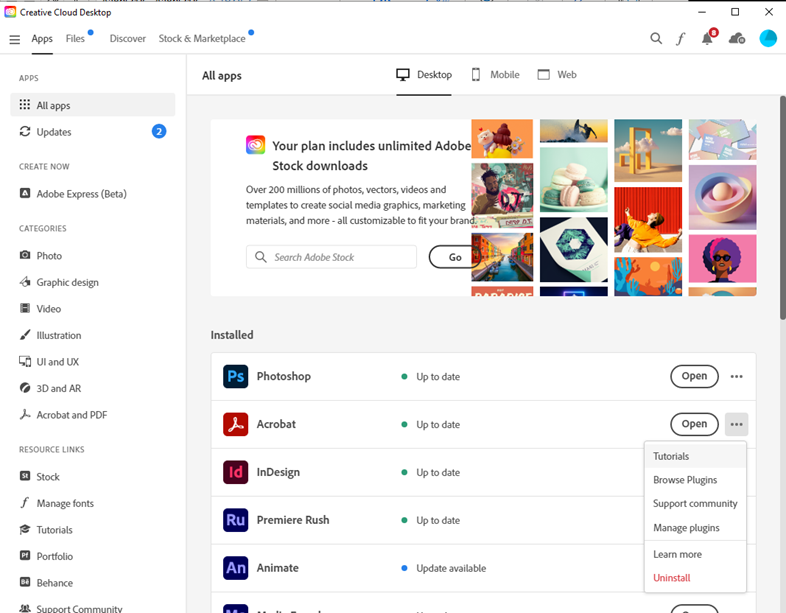Open Manage fonts resource link
The image size is (786, 613).
point(57,503)
